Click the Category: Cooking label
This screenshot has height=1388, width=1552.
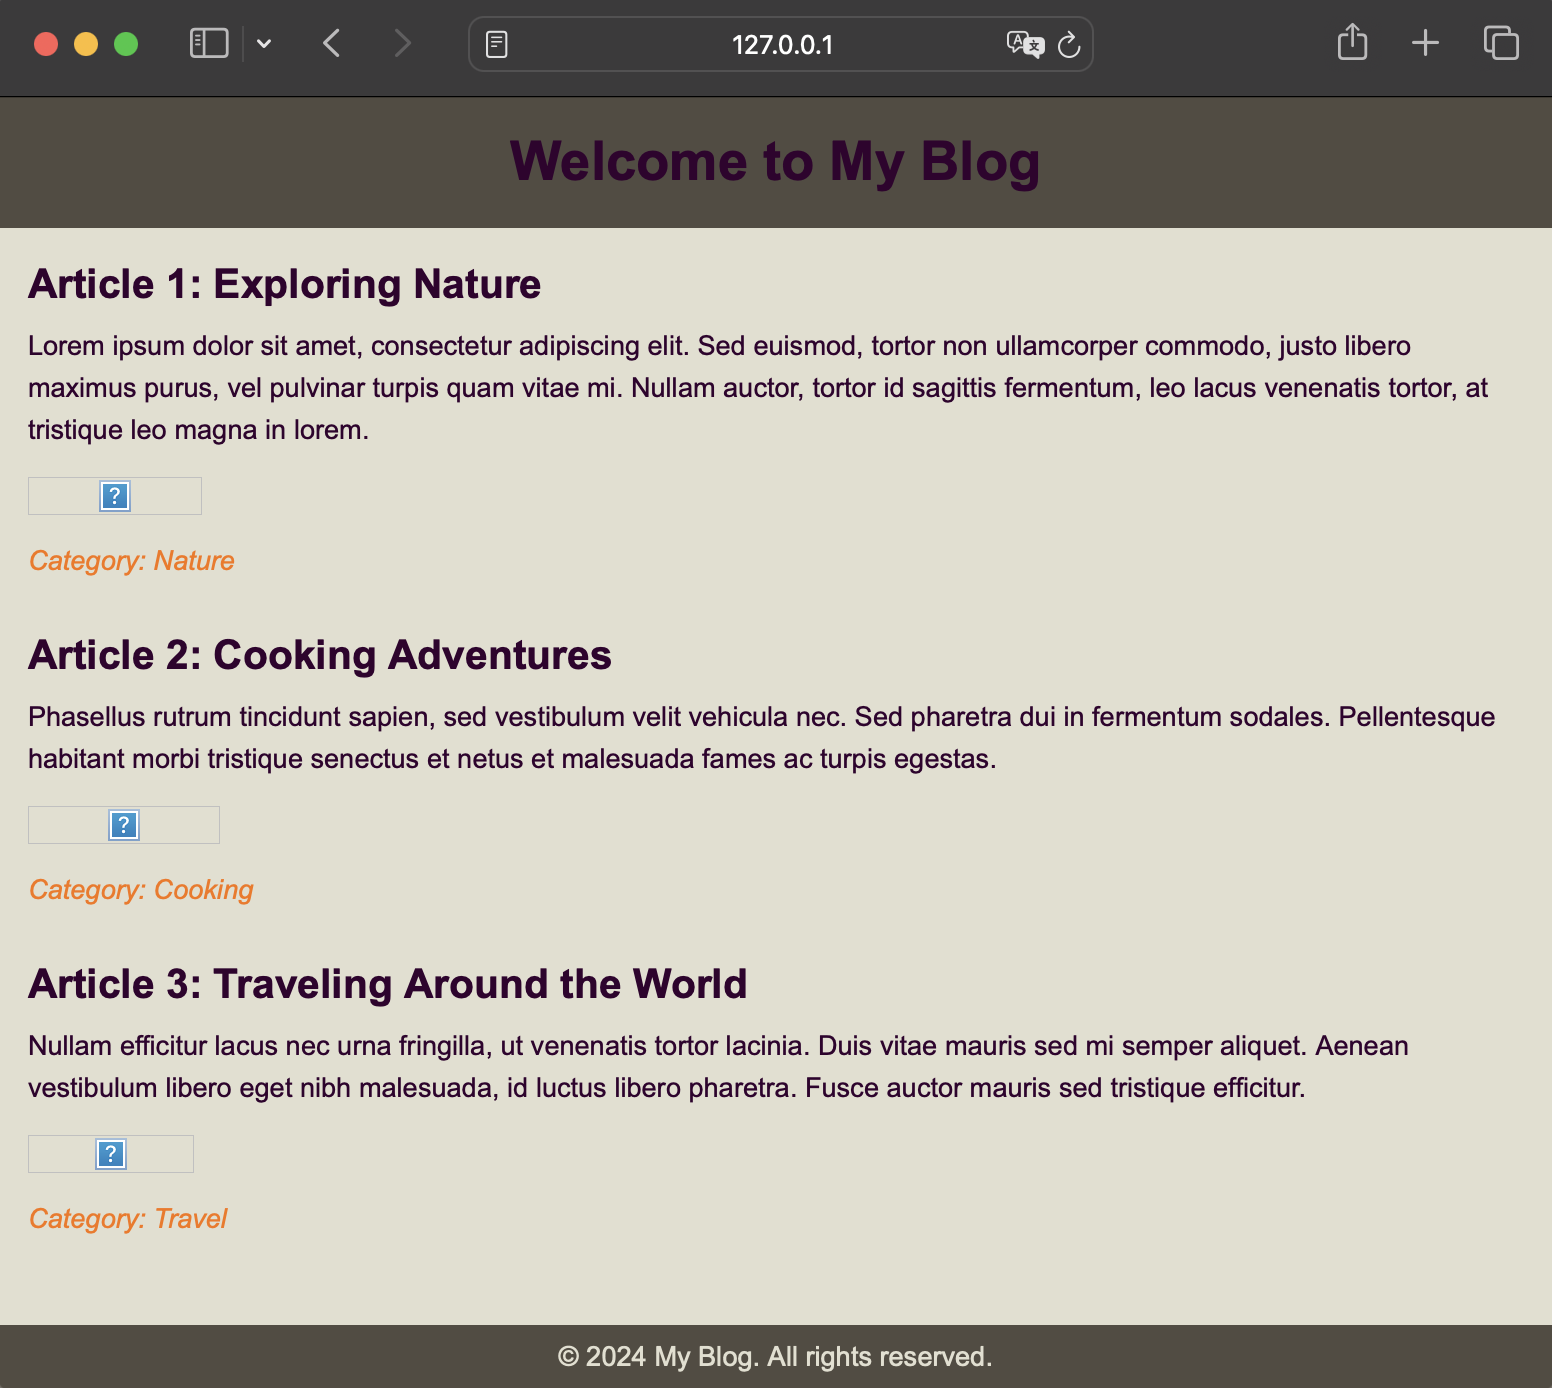pyautogui.click(x=141, y=890)
